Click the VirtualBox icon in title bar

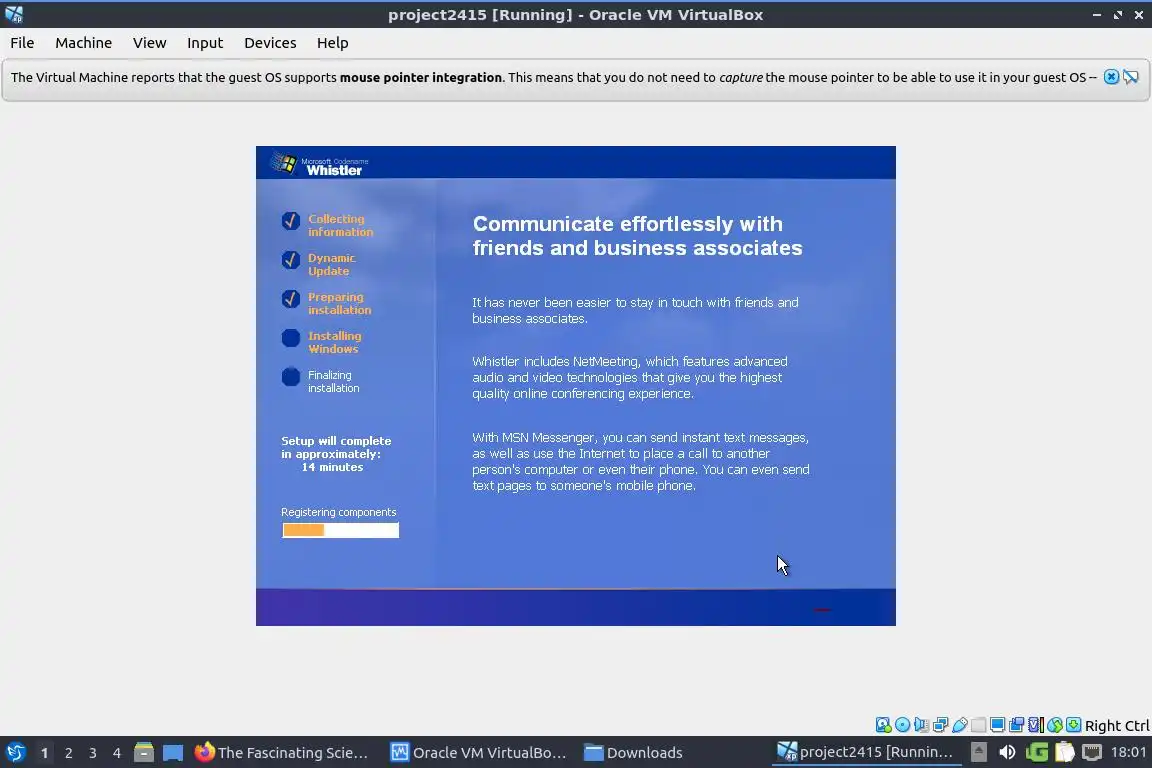[14, 14]
